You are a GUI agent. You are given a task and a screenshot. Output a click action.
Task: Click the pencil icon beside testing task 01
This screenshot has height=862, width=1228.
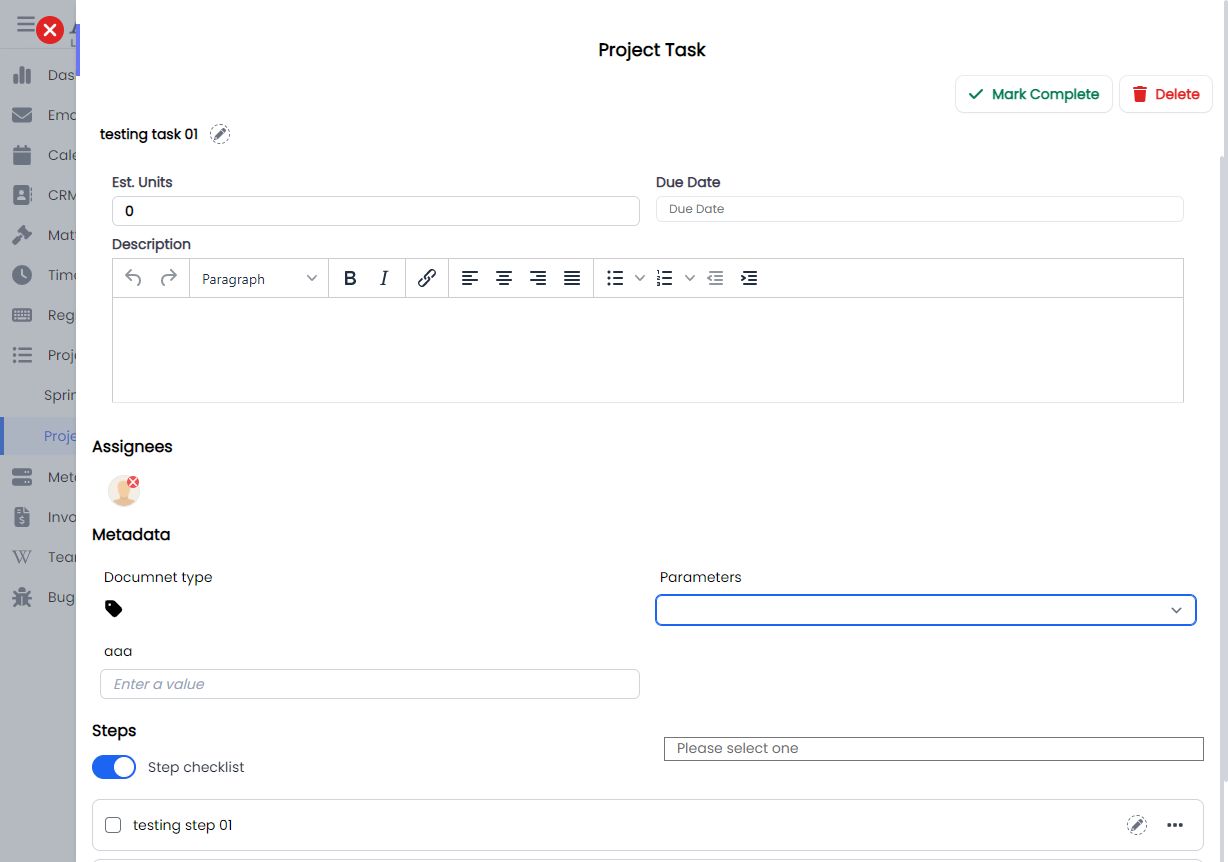[x=220, y=134]
